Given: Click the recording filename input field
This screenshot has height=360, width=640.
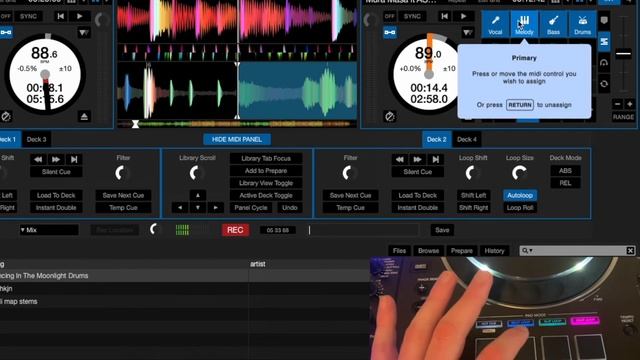Looking at the screenshot, I should pos(363,230).
